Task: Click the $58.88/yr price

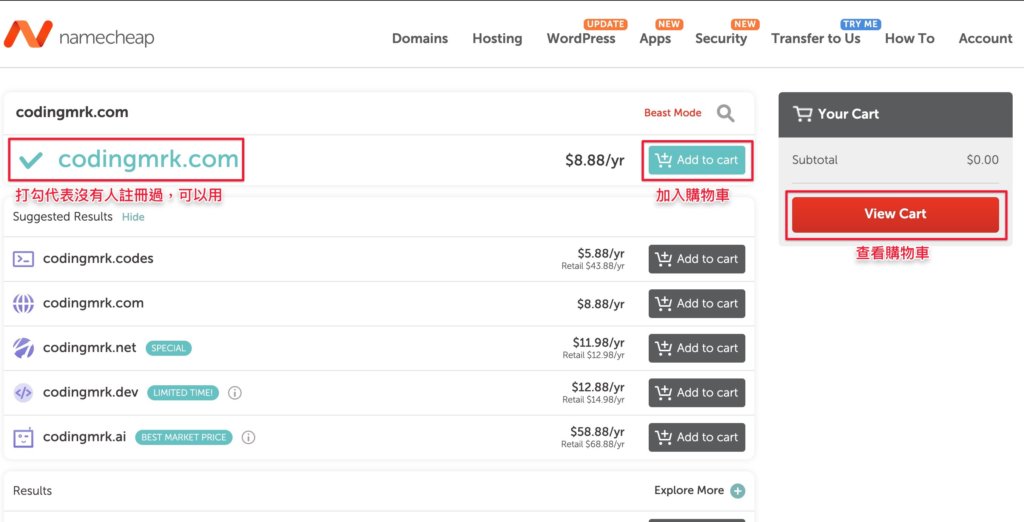Action: (598, 432)
